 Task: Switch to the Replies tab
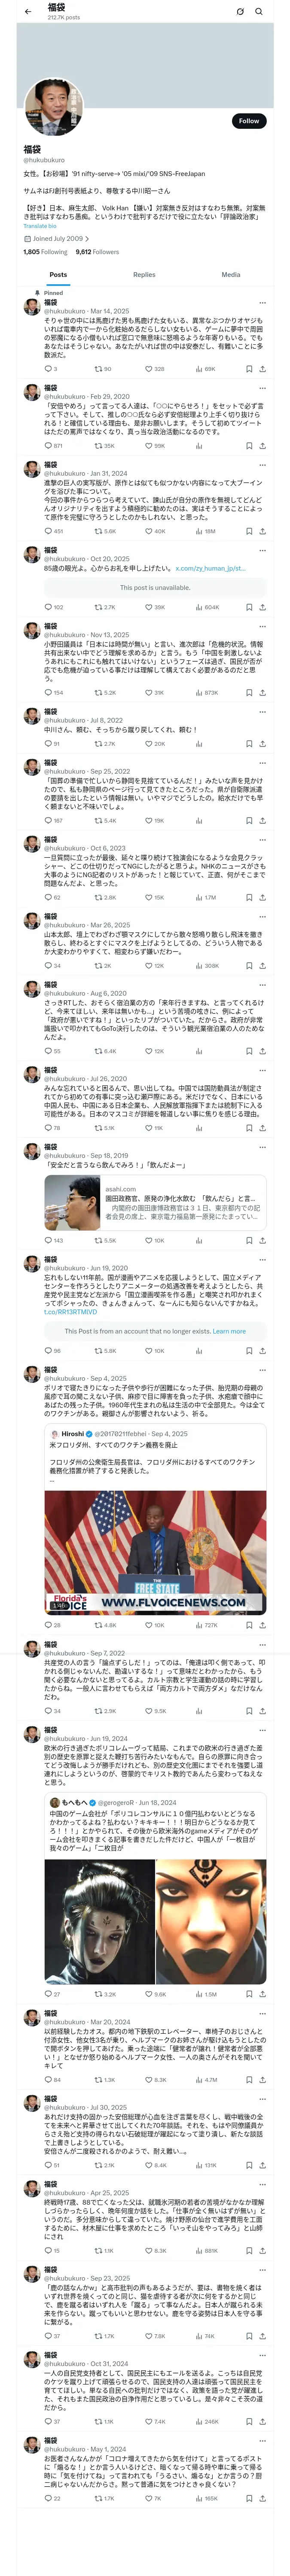(x=144, y=274)
